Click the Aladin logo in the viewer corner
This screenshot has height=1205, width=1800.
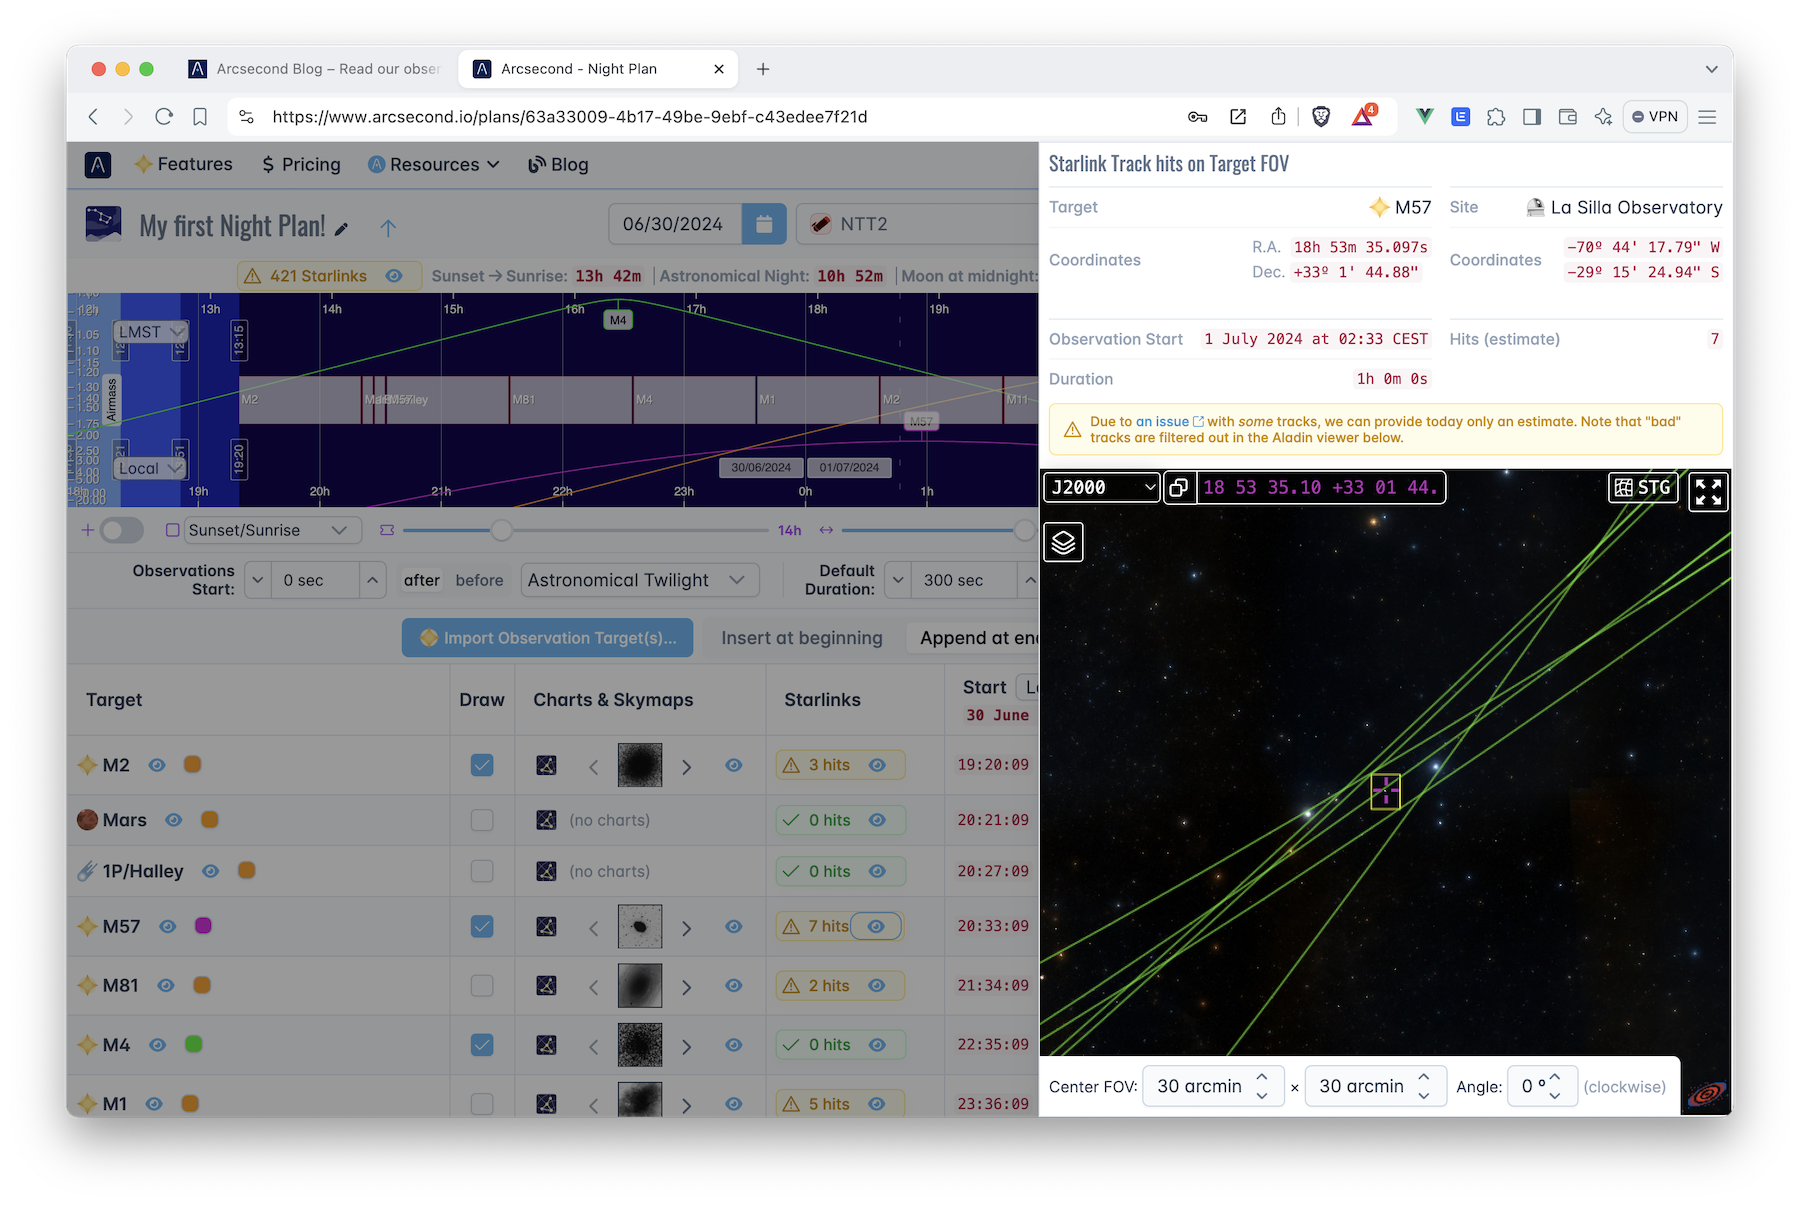(1707, 1094)
